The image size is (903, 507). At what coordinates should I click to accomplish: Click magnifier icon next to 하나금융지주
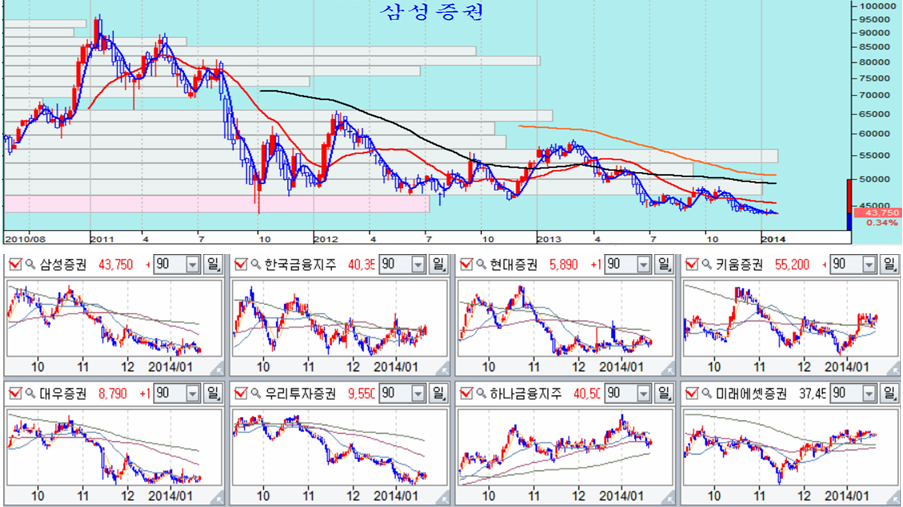click(x=481, y=394)
